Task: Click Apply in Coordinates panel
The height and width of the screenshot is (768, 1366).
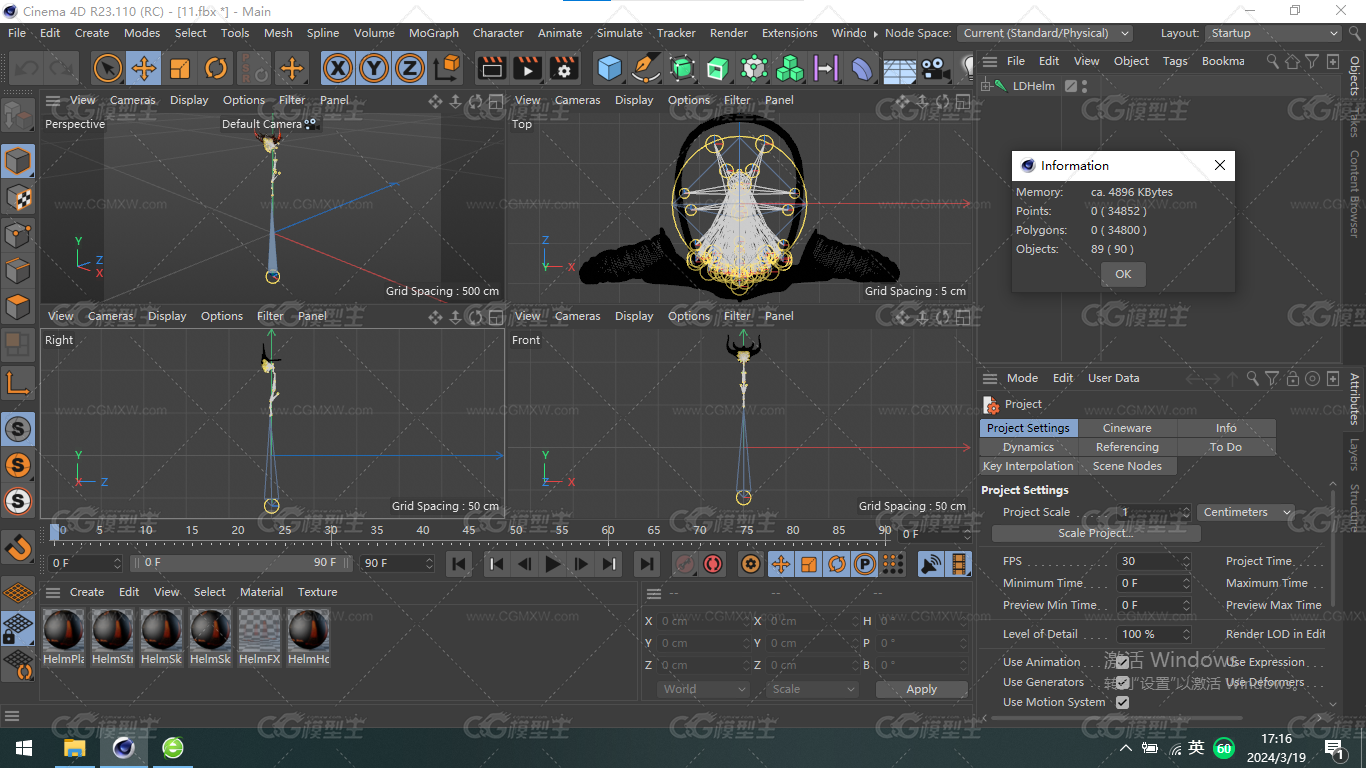Action: [921, 689]
